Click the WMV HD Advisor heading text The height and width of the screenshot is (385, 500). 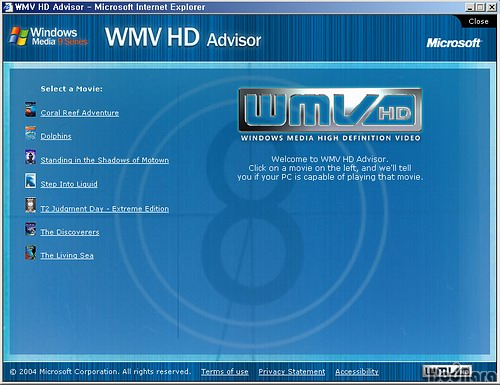click(x=183, y=37)
